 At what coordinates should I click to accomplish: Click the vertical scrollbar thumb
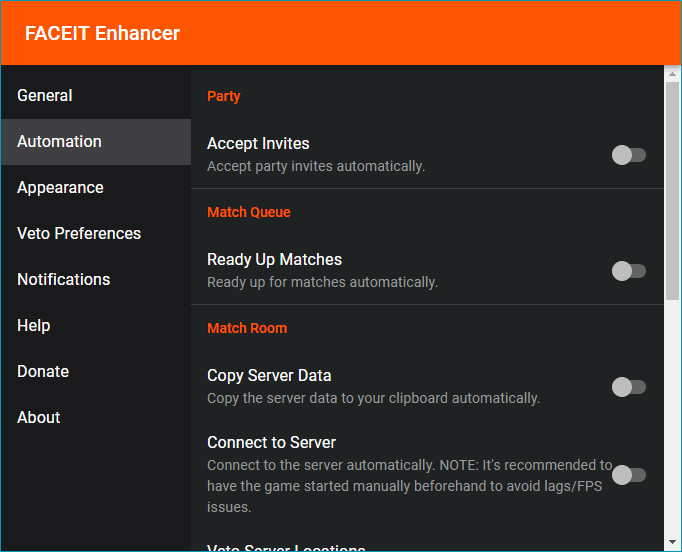tap(672, 191)
